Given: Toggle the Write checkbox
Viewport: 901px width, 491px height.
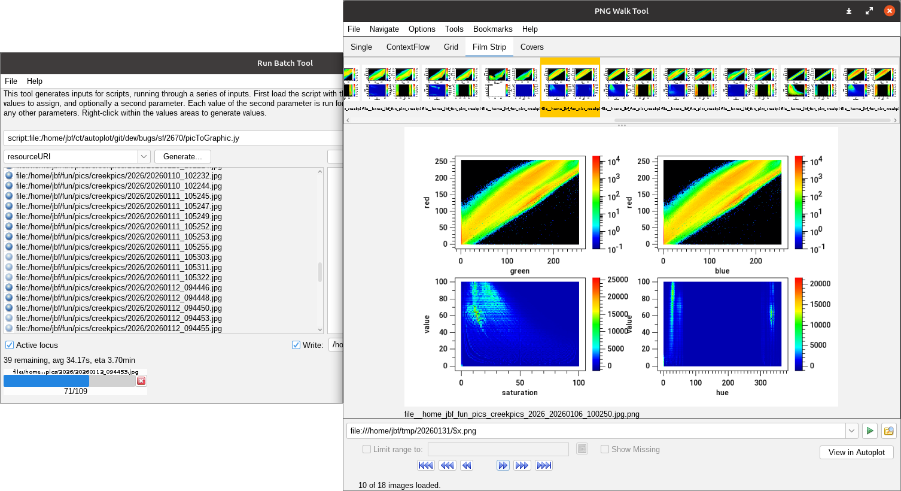Looking at the screenshot, I should click(296, 345).
